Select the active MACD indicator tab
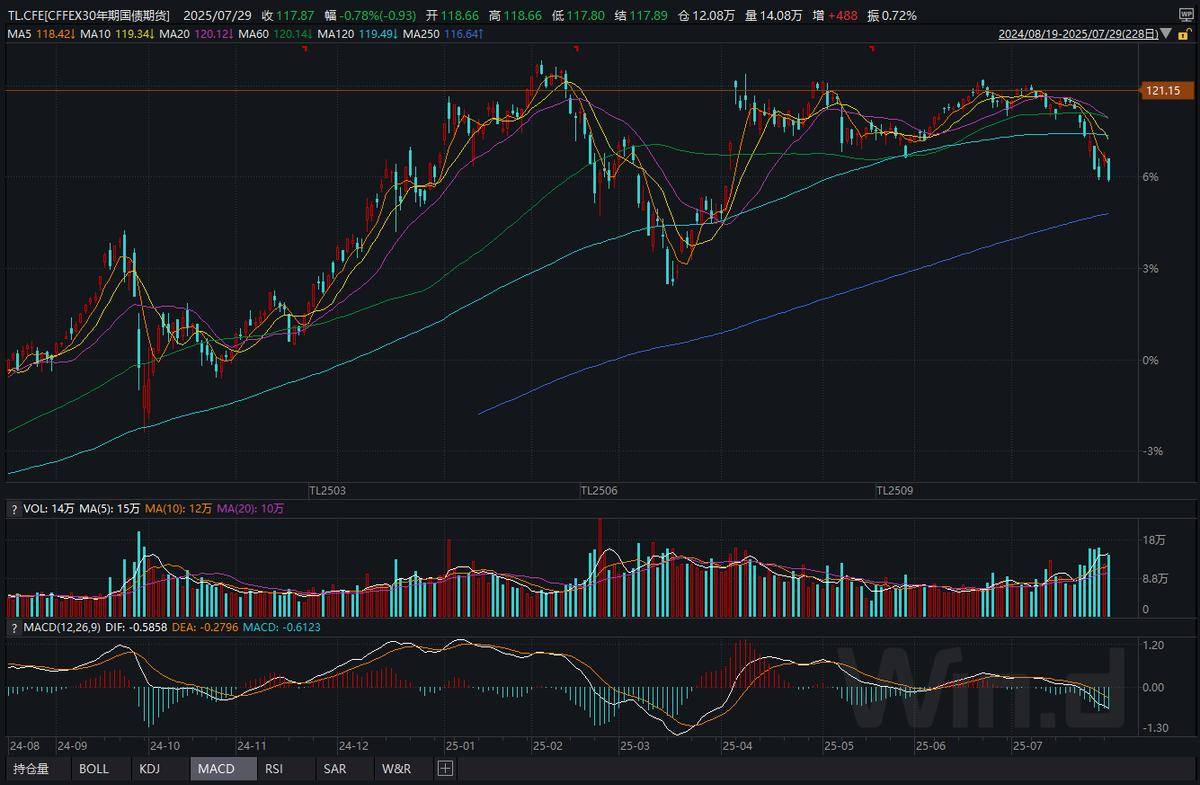This screenshot has height=785, width=1200. click(x=216, y=769)
